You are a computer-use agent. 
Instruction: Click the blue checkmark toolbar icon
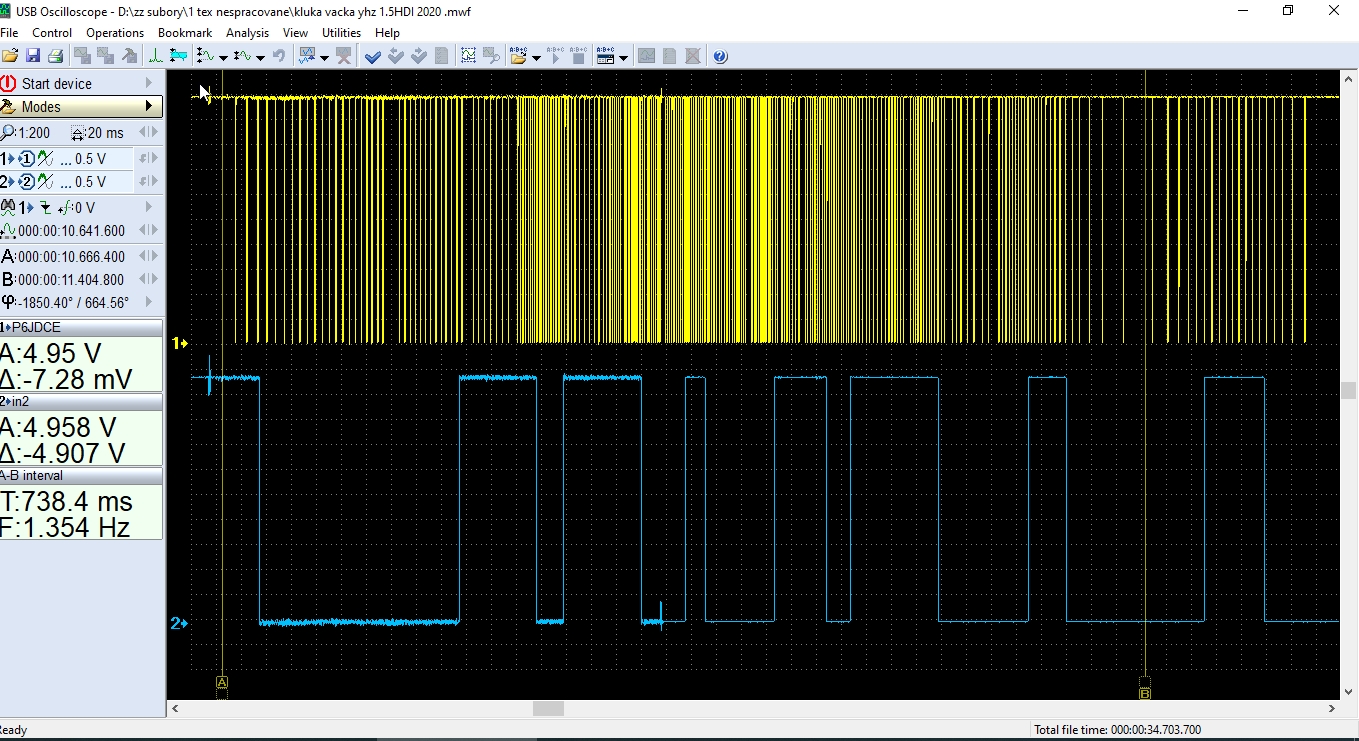click(373, 56)
